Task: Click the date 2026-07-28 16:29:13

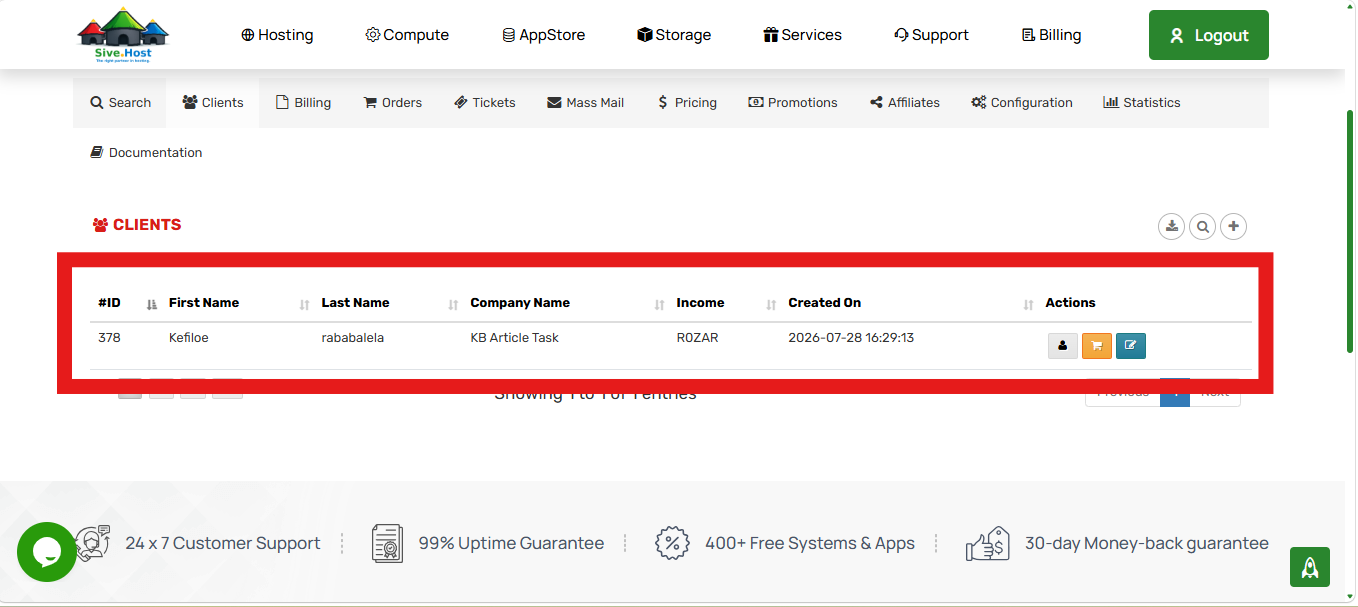Action: click(851, 338)
